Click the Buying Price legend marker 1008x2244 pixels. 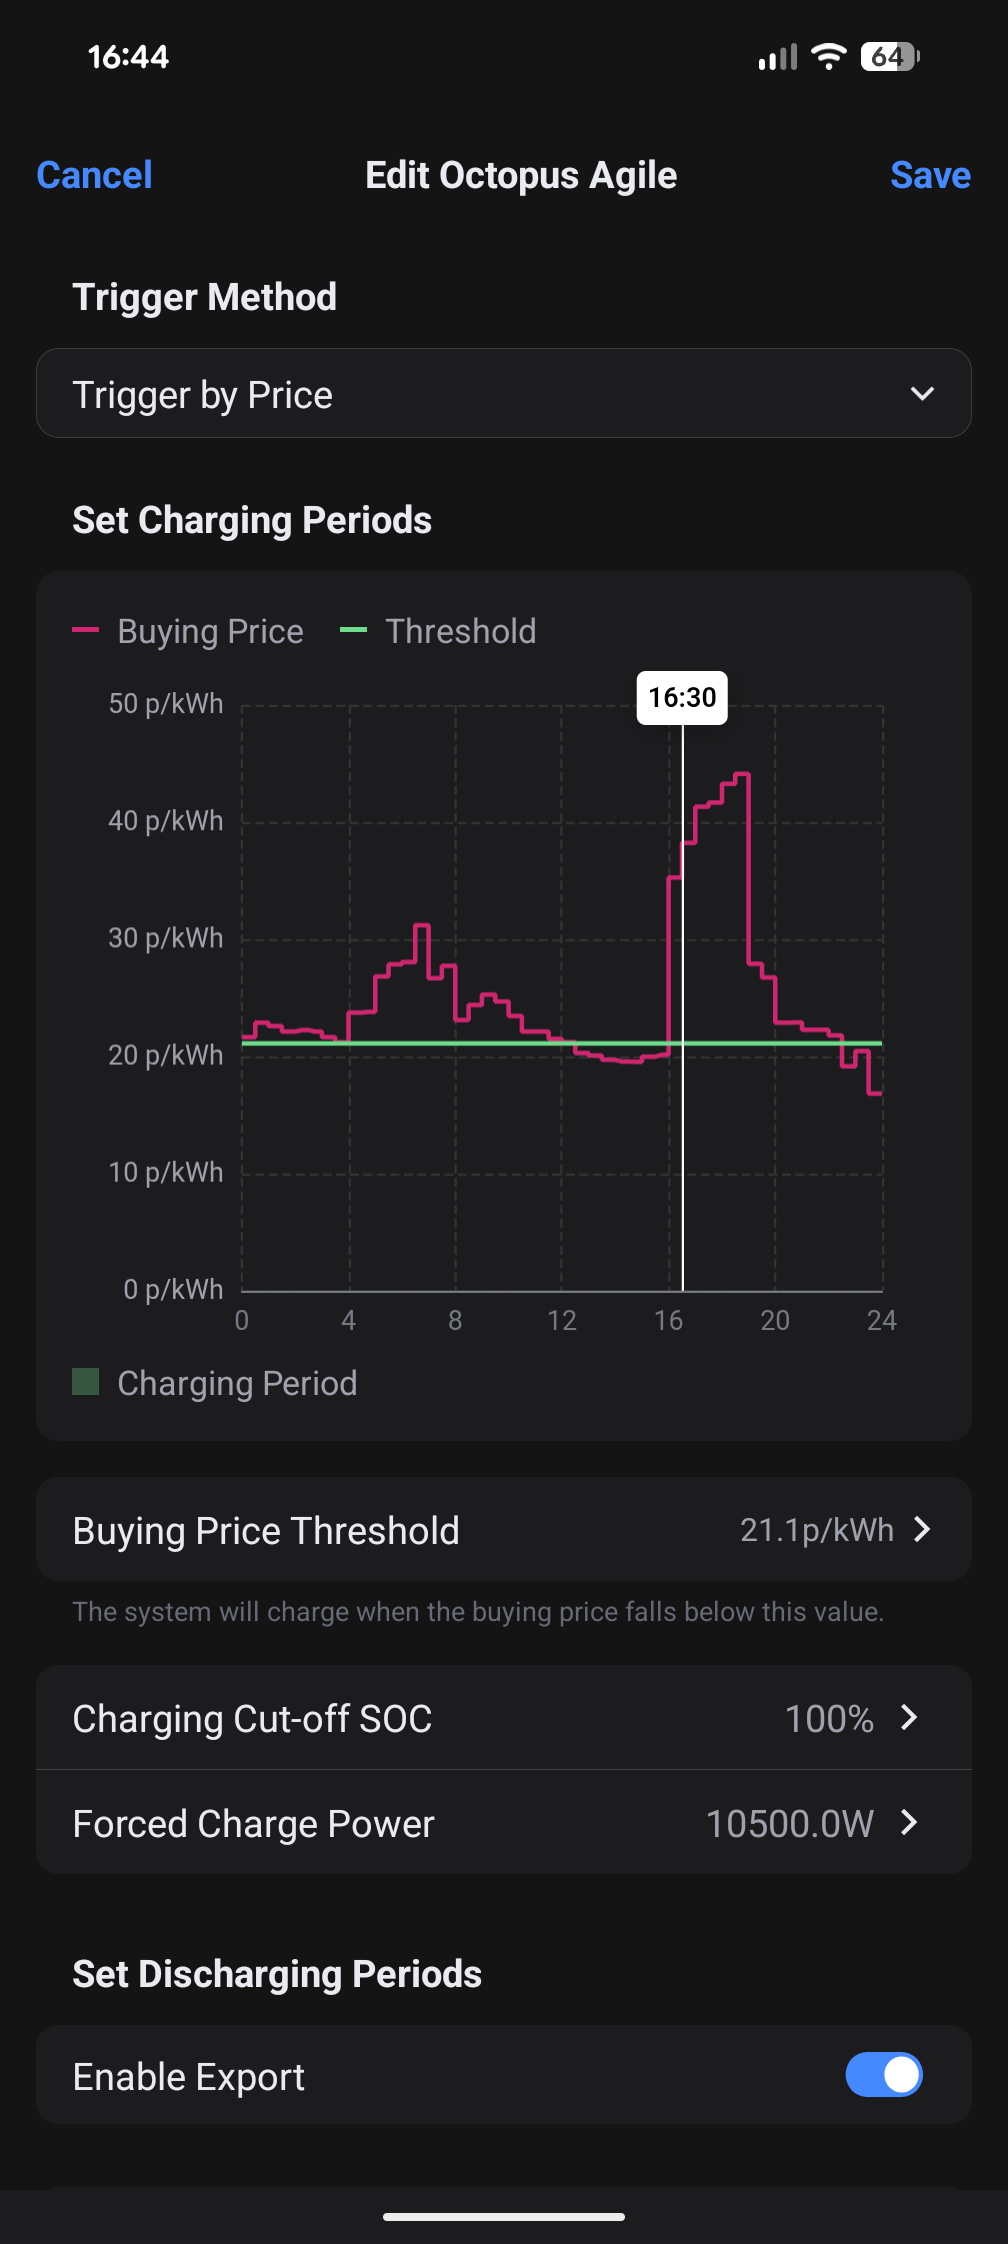click(x=86, y=630)
